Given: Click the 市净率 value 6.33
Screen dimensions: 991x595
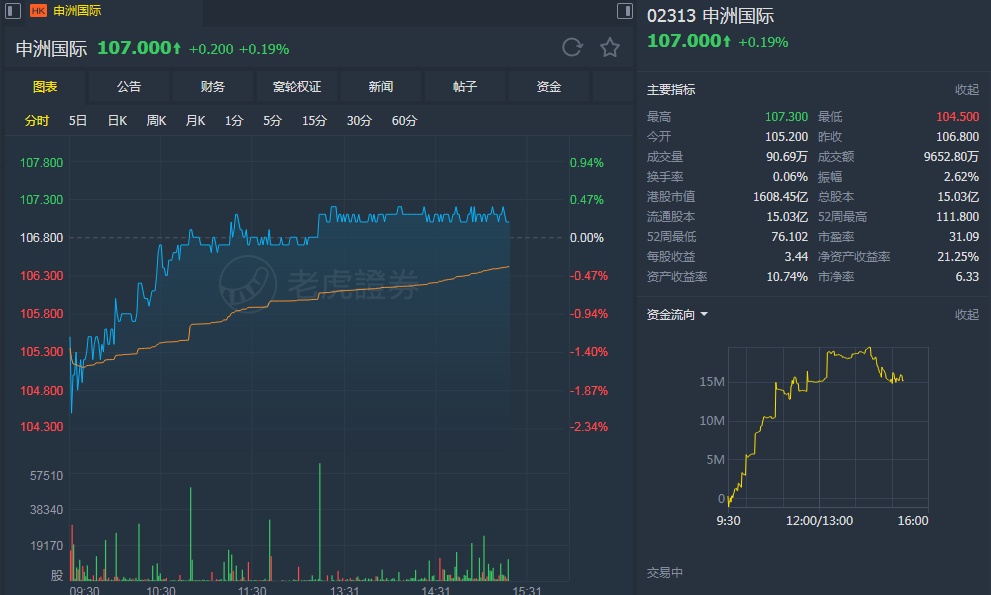Looking at the screenshot, I should pos(967,277).
